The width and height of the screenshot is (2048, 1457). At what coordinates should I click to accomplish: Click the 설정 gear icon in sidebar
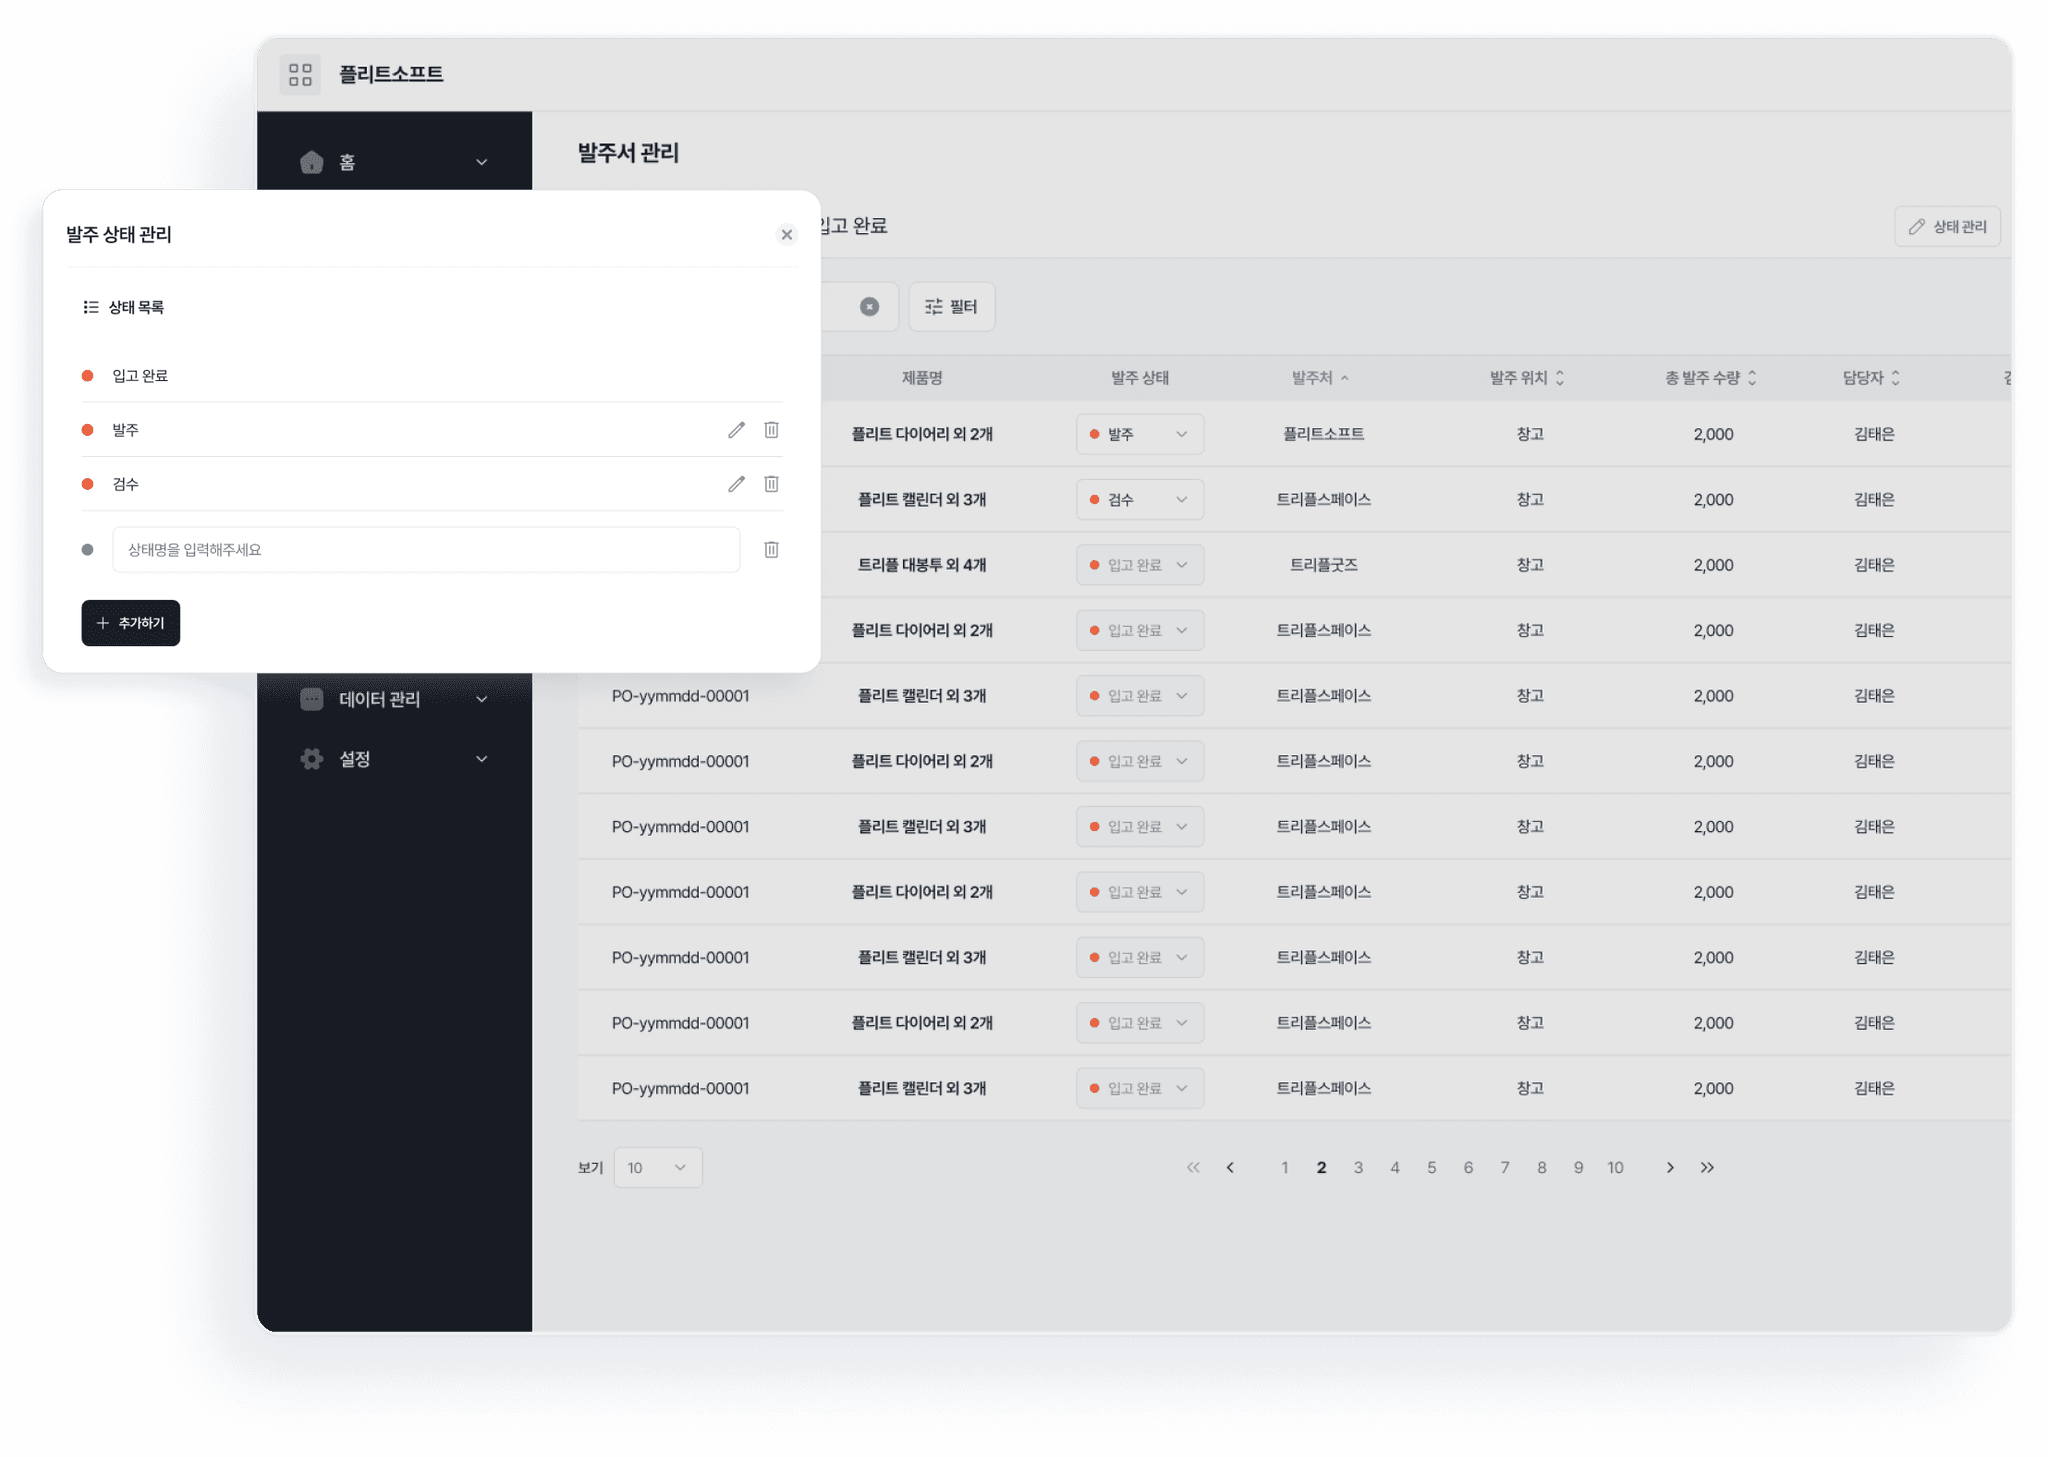[x=312, y=759]
